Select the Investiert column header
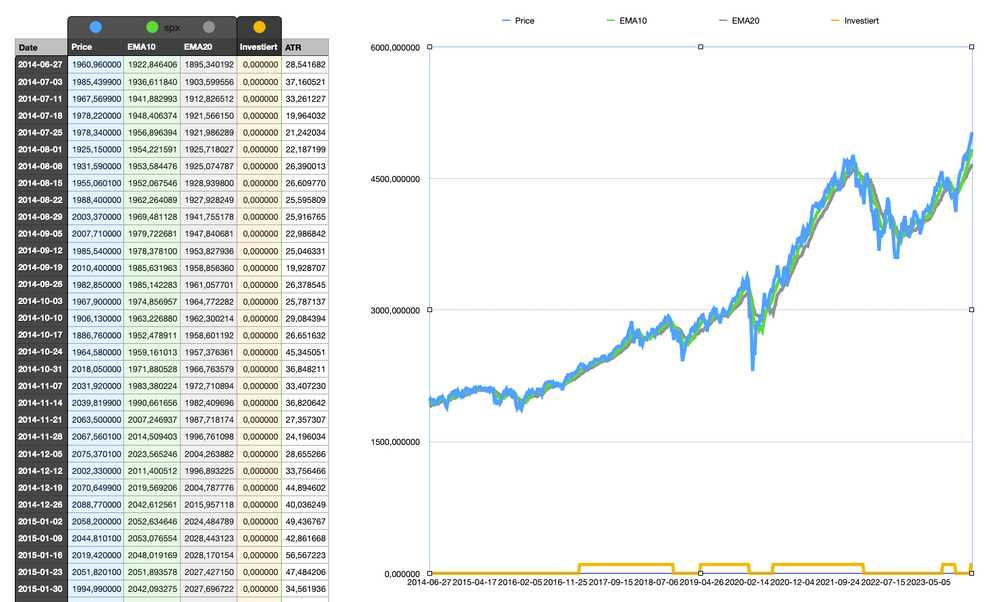The width and height of the screenshot is (999, 602). click(x=259, y=47)
